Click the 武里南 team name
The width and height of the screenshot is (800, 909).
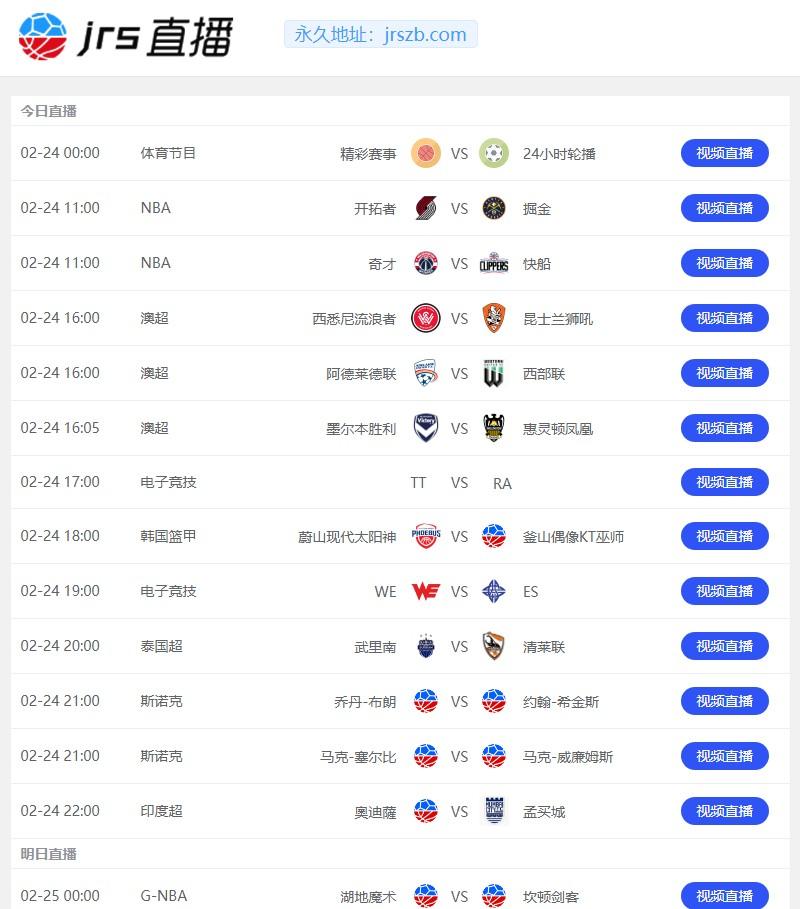pyautogui.click(x=375, y=647)
